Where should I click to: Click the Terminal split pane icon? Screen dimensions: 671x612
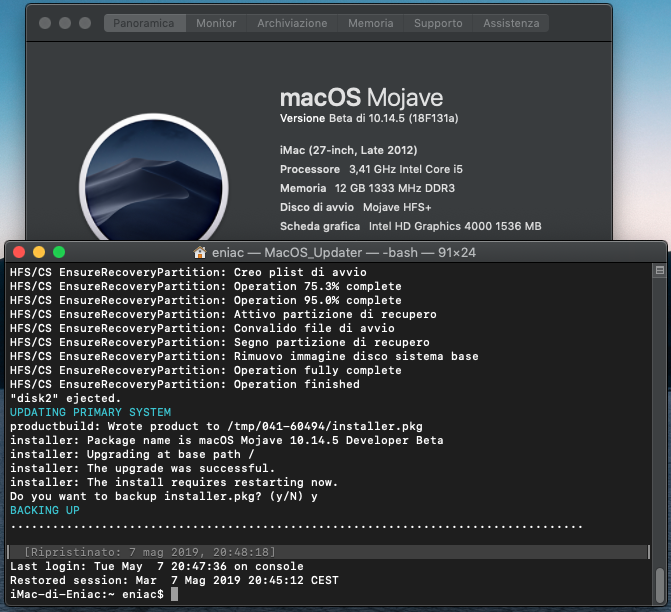click(x=659, y=270)
